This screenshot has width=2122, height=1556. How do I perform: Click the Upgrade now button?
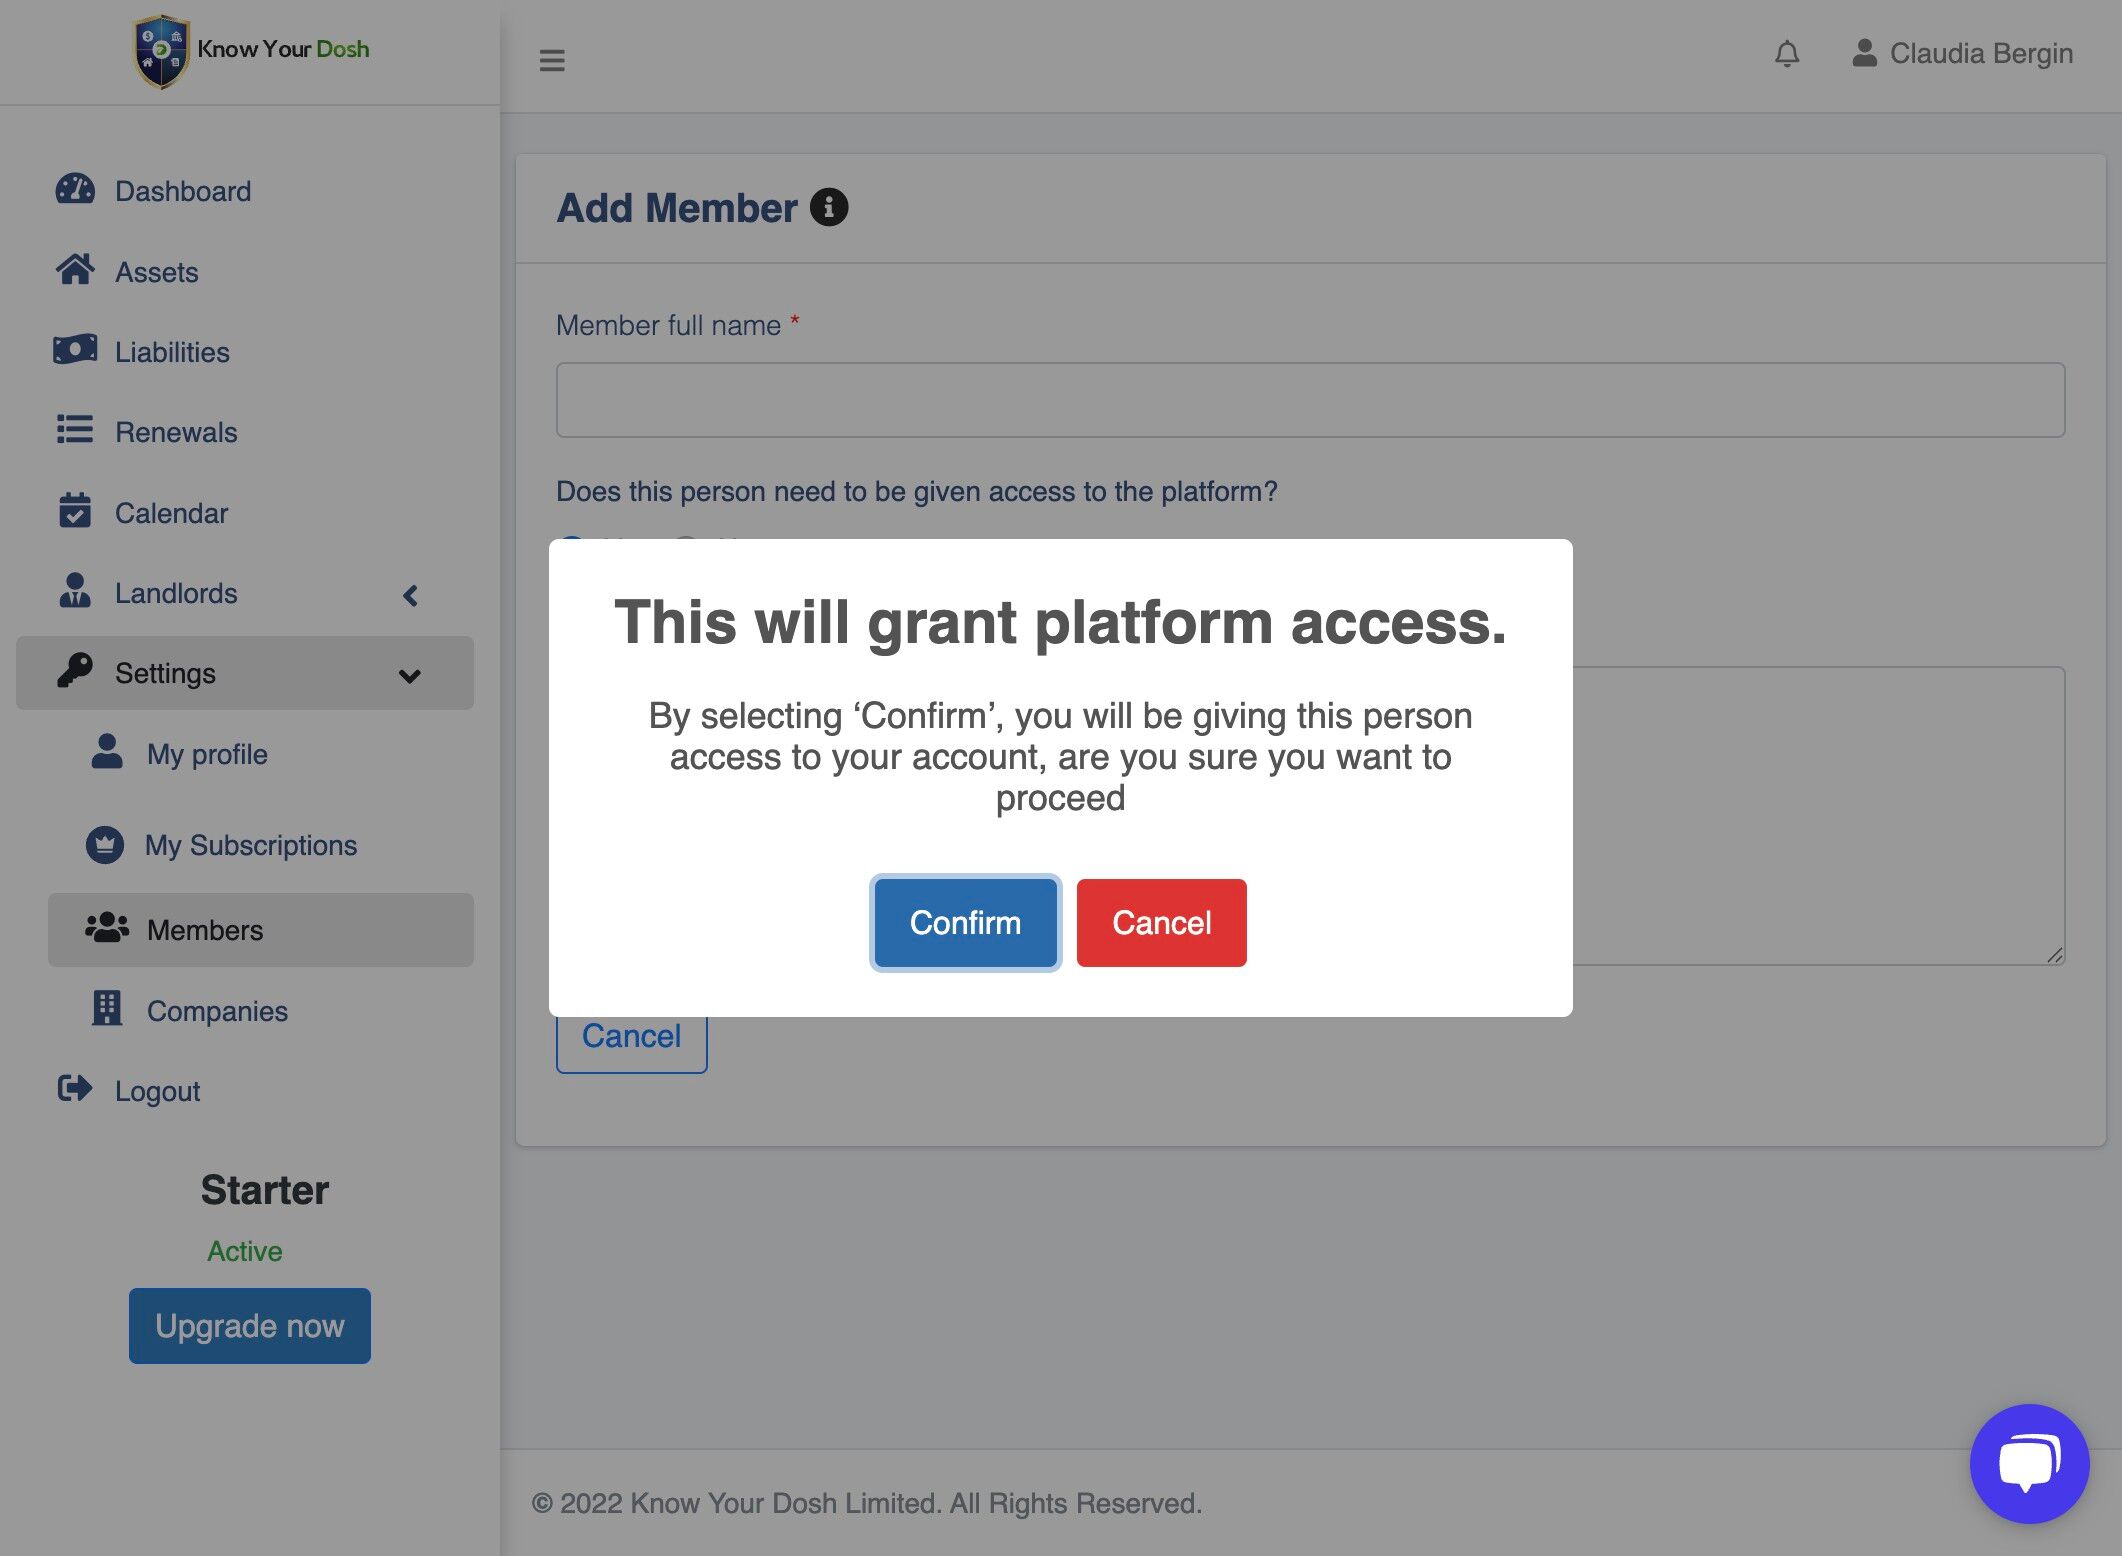[250, 1326]
